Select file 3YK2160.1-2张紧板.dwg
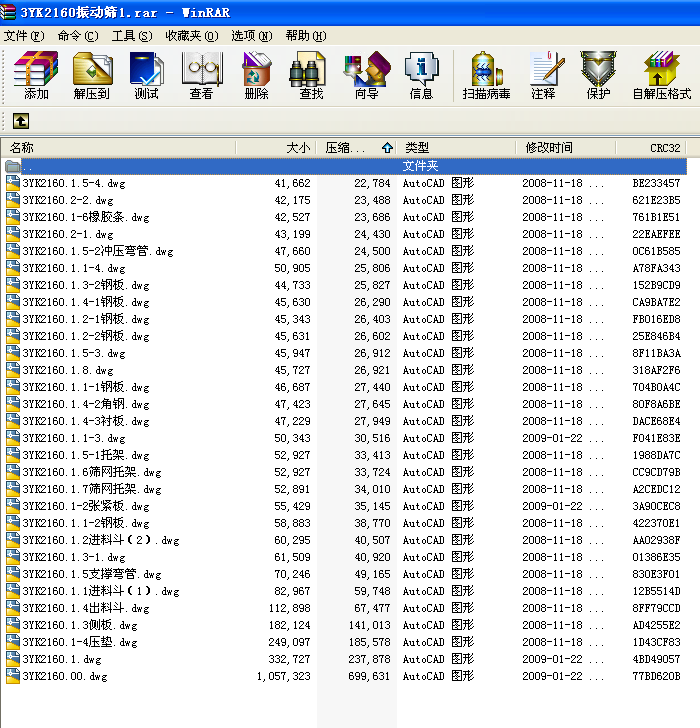 tap(86, 506)
